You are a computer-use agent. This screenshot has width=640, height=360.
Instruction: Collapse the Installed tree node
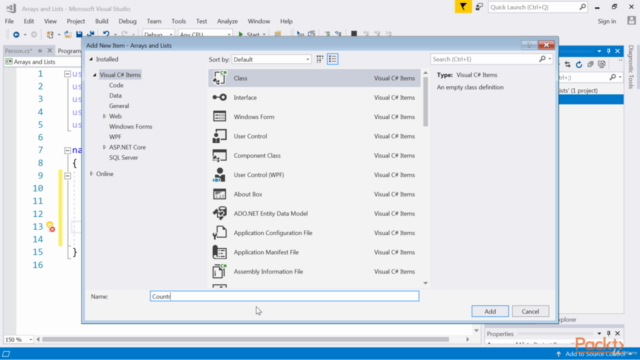click(91, 59)
